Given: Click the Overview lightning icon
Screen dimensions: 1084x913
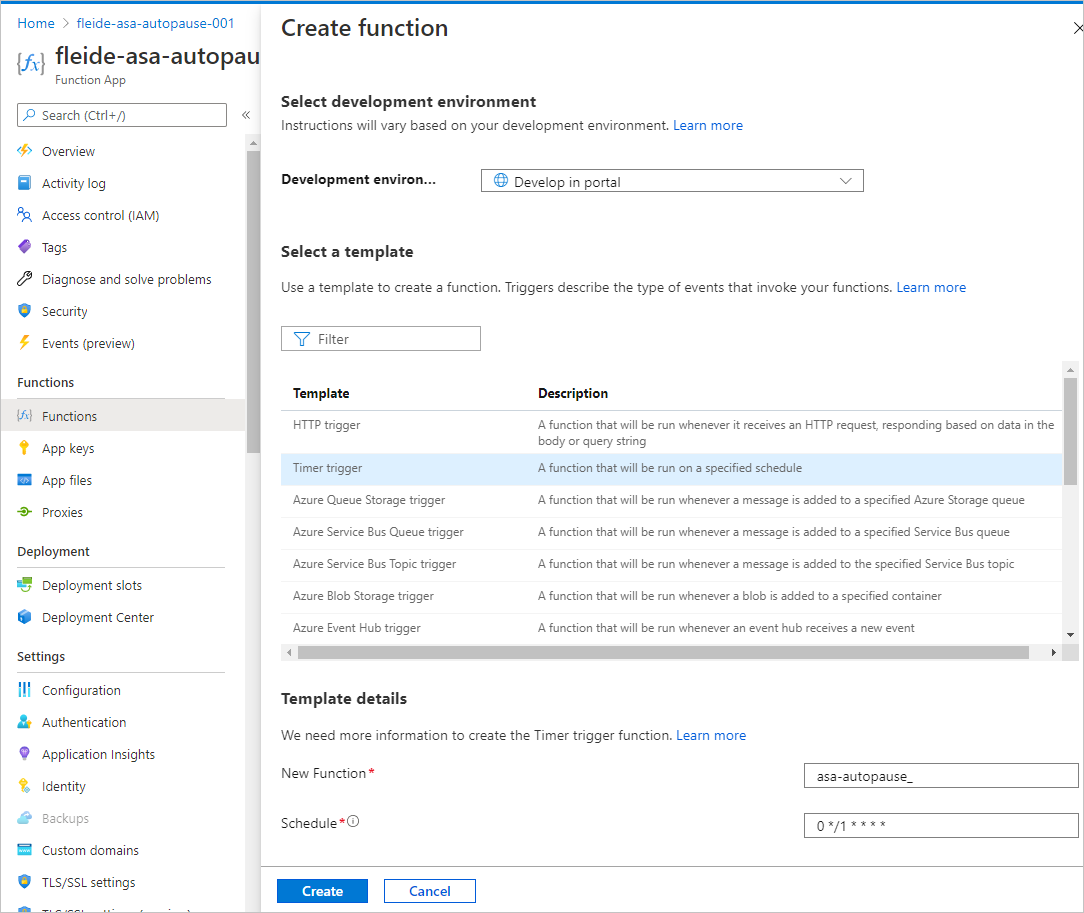Looking at the screenshot, I should tap(25, 151).
